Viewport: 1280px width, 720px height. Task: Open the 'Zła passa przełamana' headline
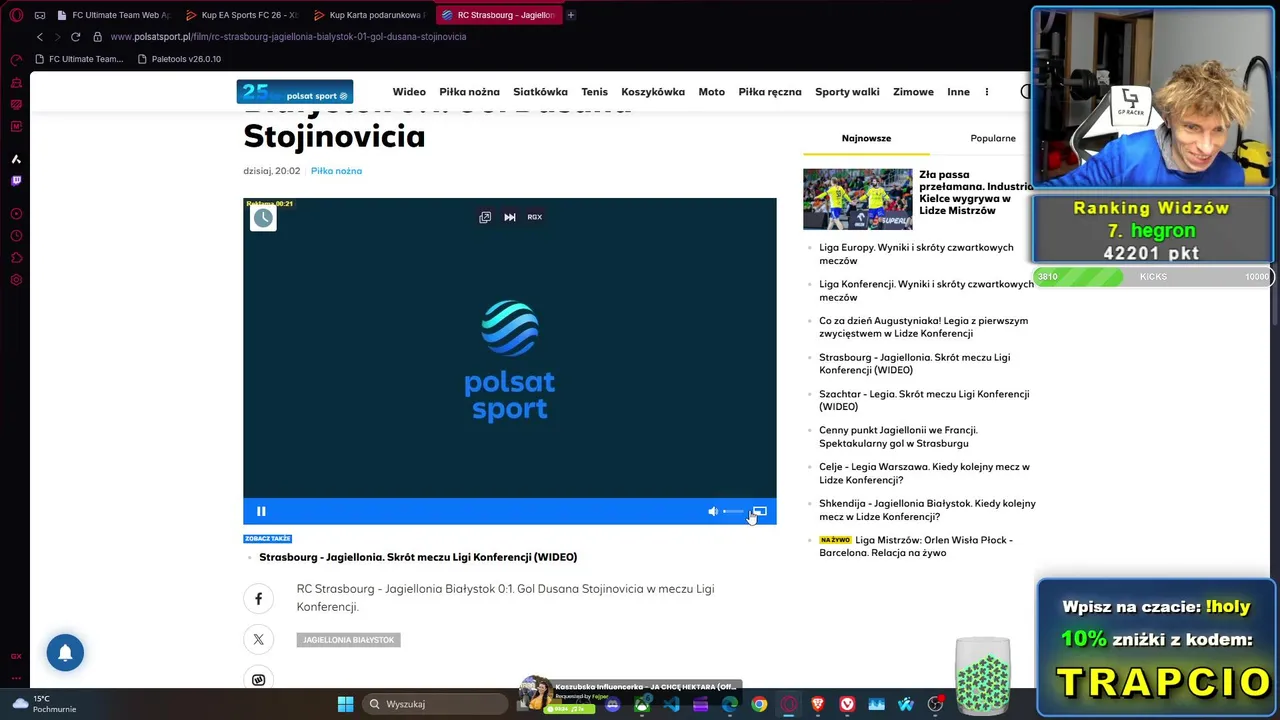976,193
